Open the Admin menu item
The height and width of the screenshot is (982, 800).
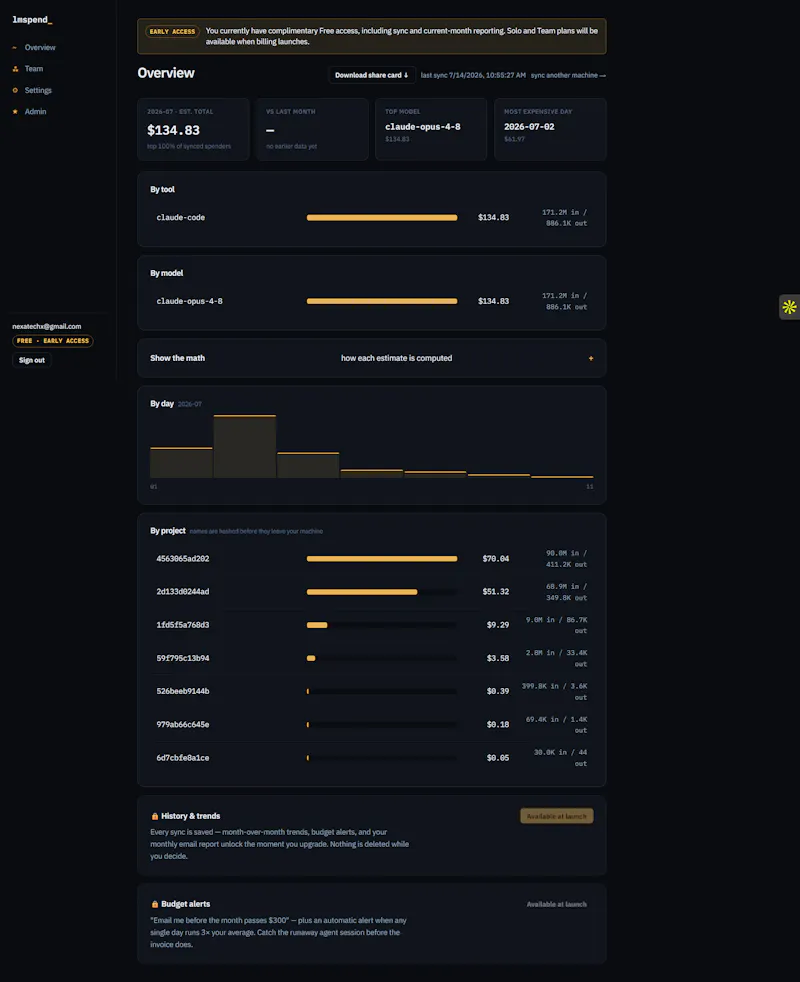point(36,111)
